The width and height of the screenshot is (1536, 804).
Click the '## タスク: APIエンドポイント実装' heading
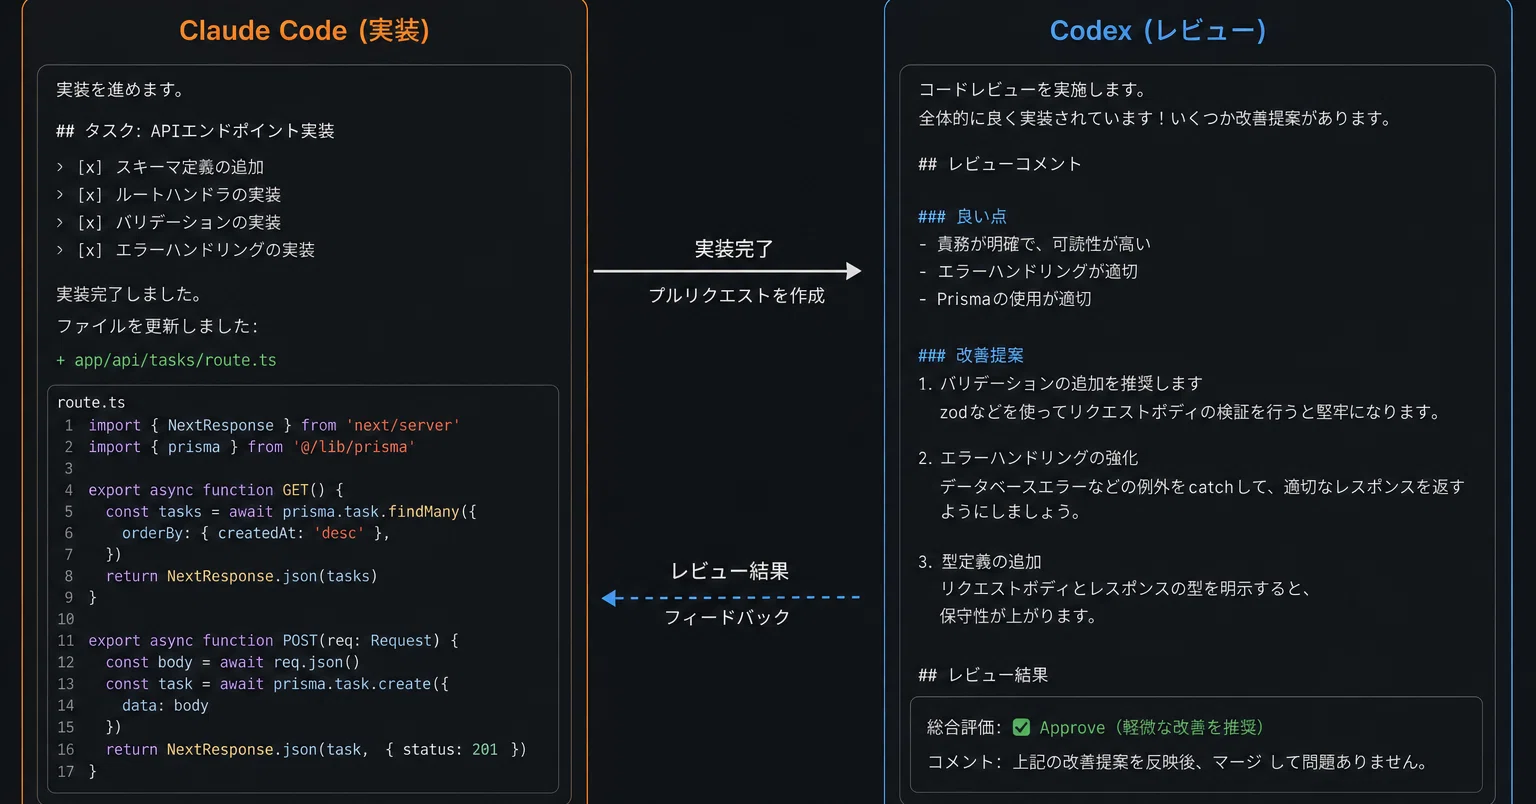(x=195, y=131)
